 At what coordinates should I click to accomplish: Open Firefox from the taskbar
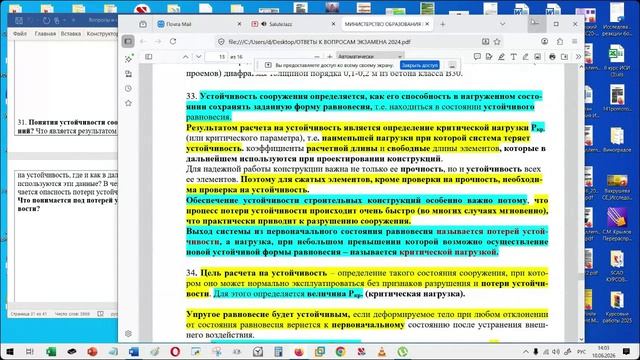tap(299, 351)
